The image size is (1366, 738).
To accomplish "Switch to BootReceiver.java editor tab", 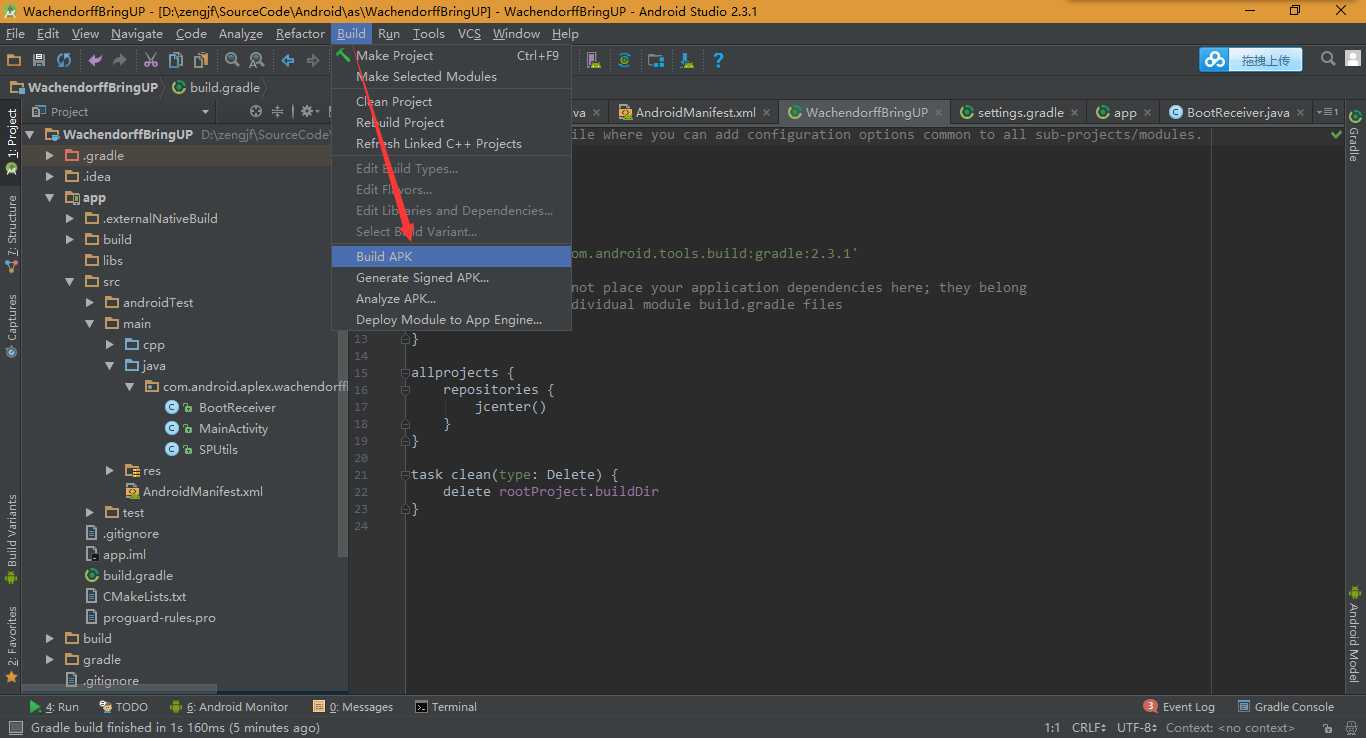I will click(1237, 112).
